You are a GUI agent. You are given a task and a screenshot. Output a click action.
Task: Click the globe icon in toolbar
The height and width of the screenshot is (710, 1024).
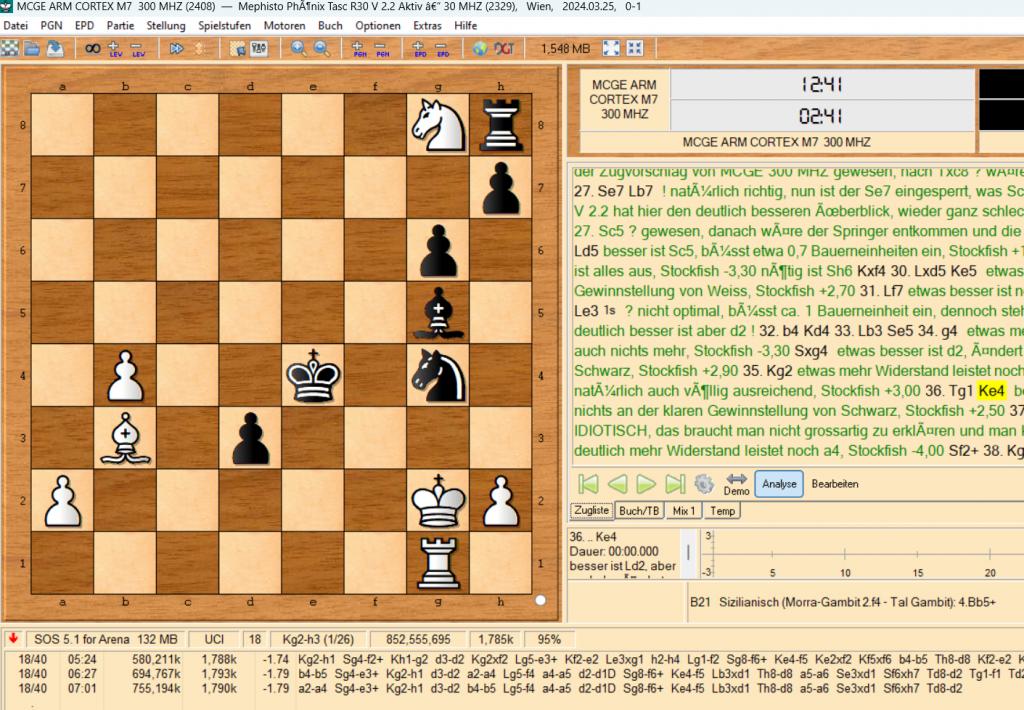pyautogui.click(x=480, y=48)
